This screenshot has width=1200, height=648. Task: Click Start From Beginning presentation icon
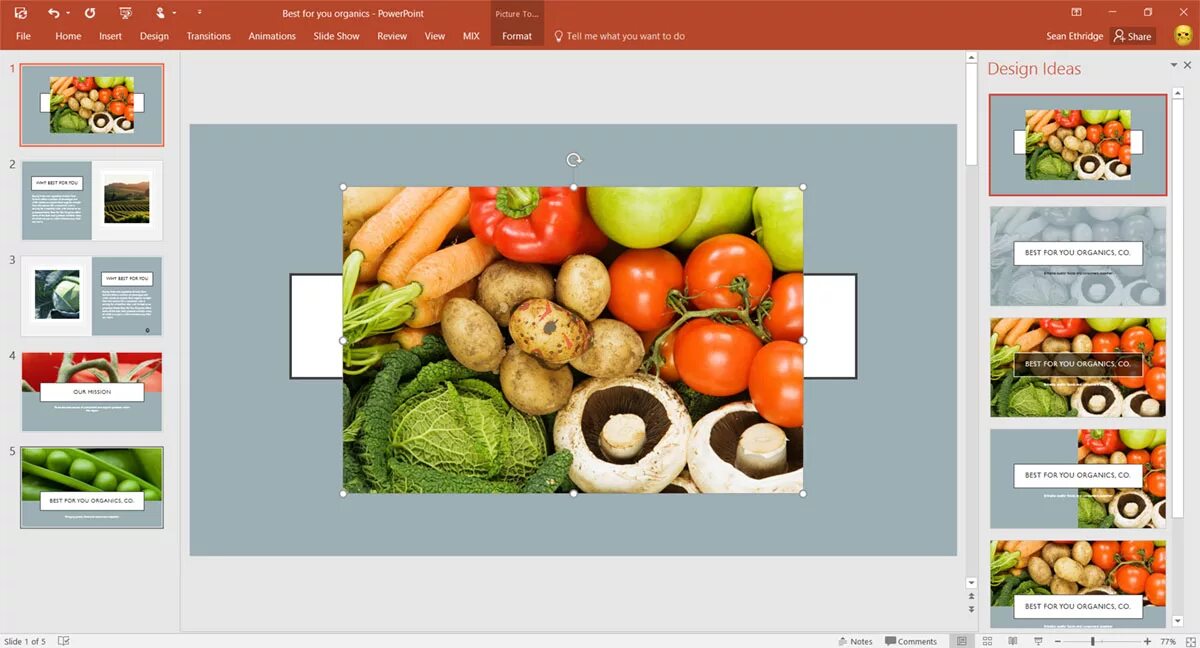[x=125, y=13]
